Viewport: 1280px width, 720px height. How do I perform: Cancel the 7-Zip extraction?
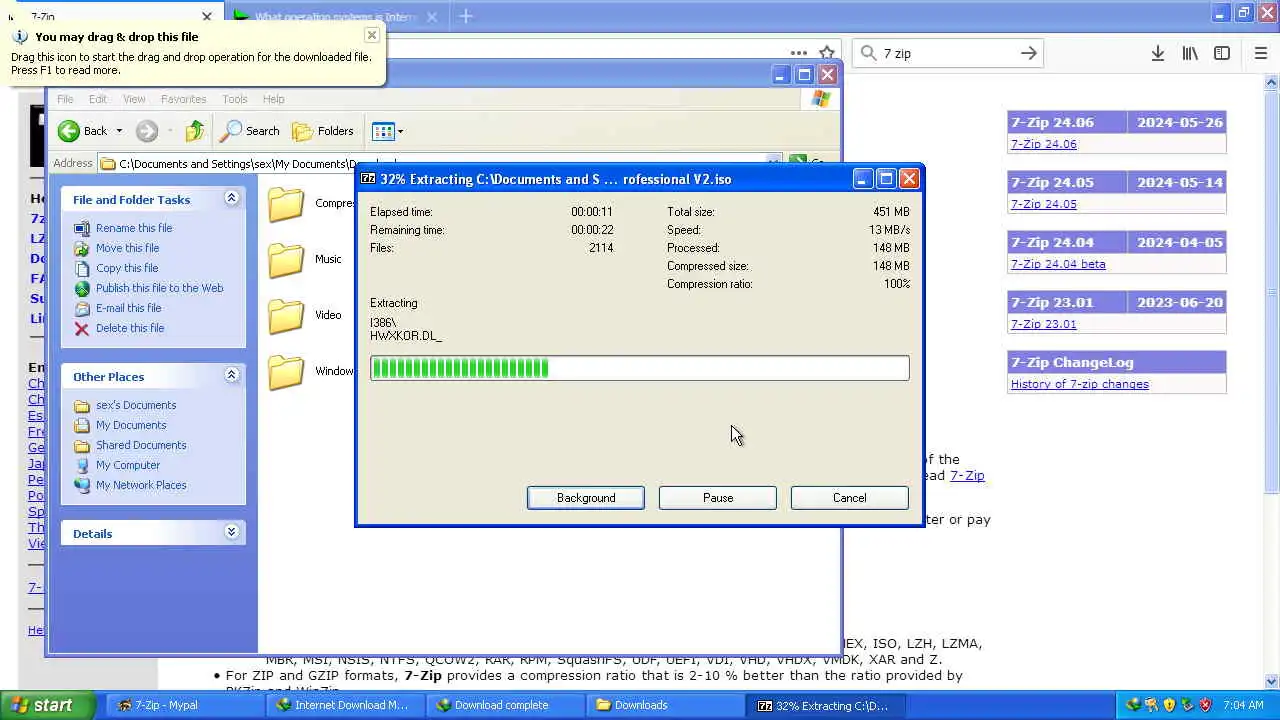click(850, 498)
